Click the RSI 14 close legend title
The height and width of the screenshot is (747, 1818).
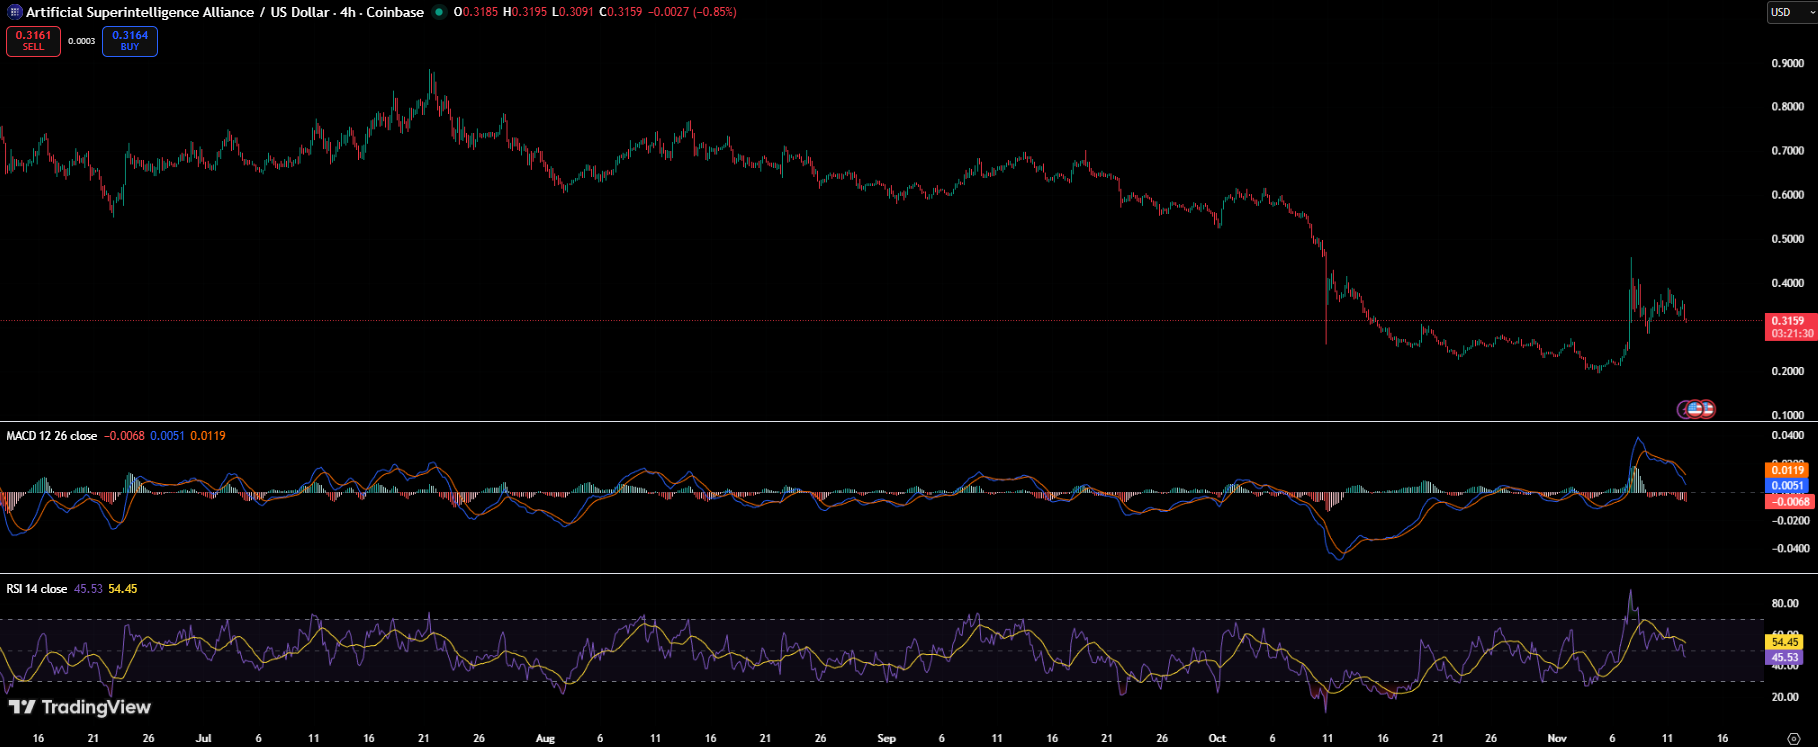coord(37,589)
